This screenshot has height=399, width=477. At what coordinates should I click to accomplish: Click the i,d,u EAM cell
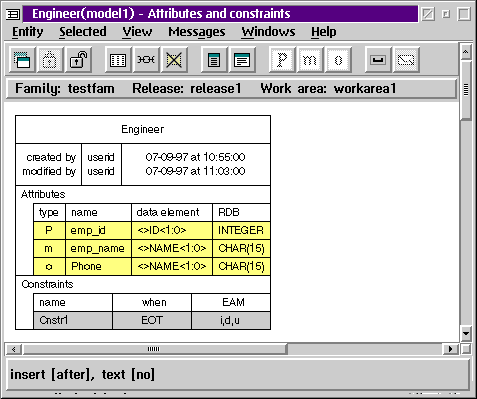tap(231, 321)
